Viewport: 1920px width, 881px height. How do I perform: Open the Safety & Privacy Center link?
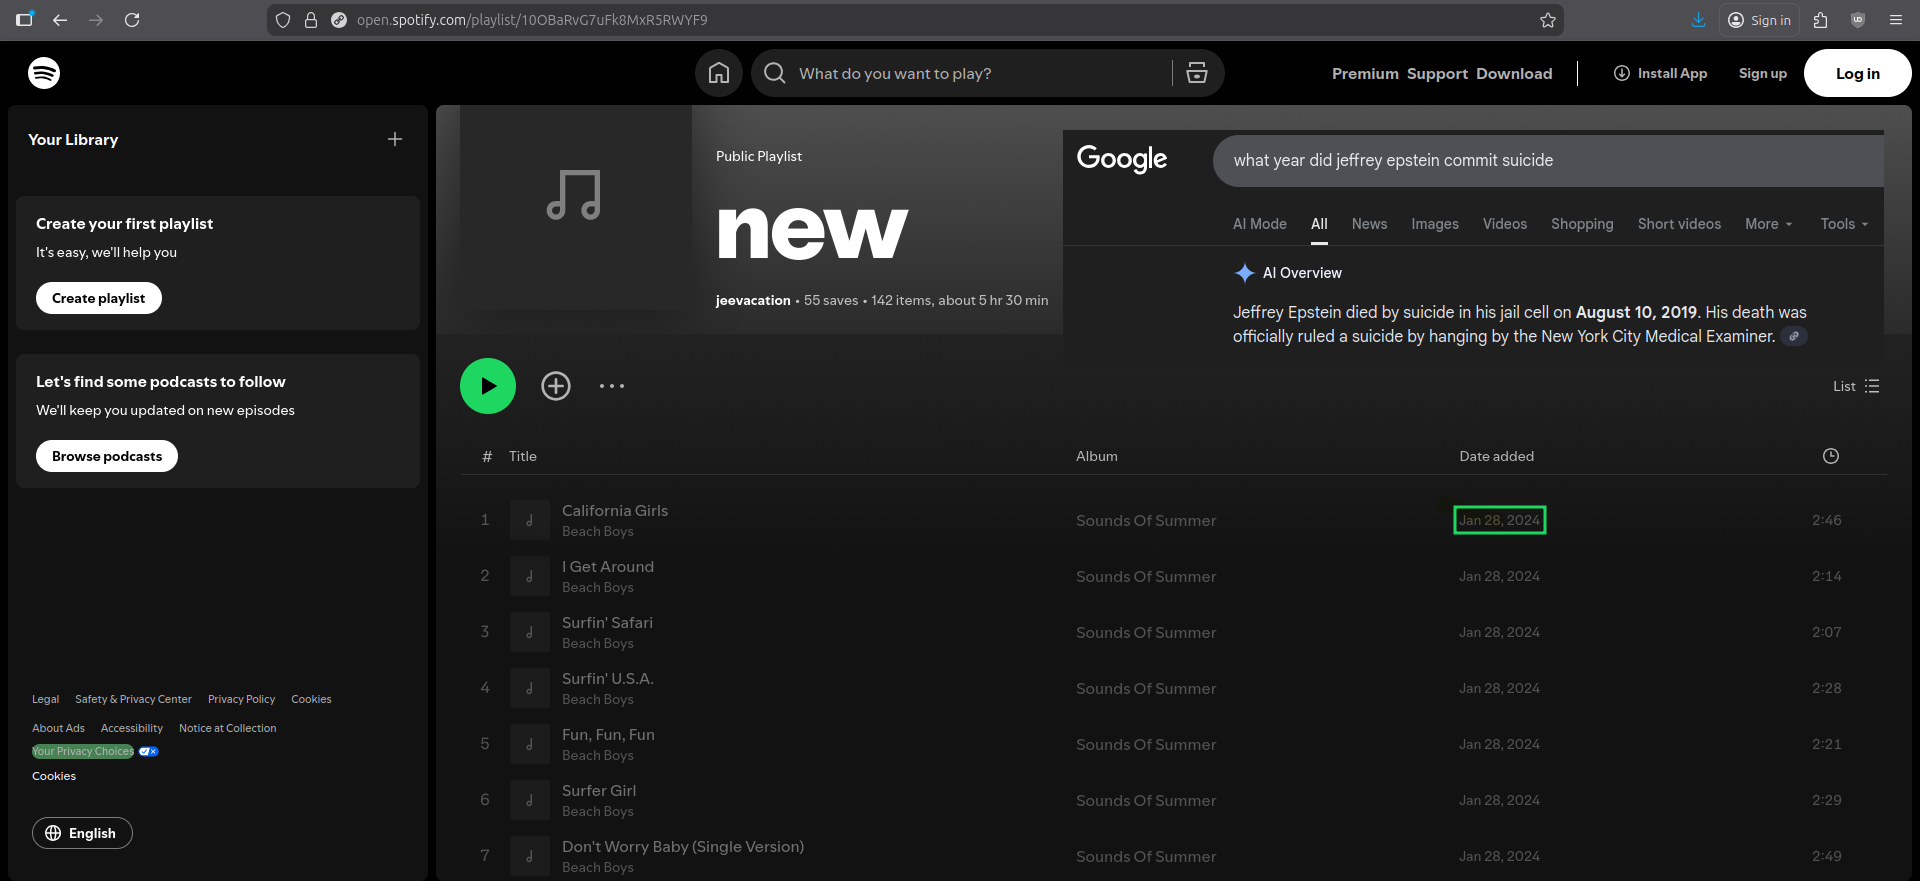(133, 699)
